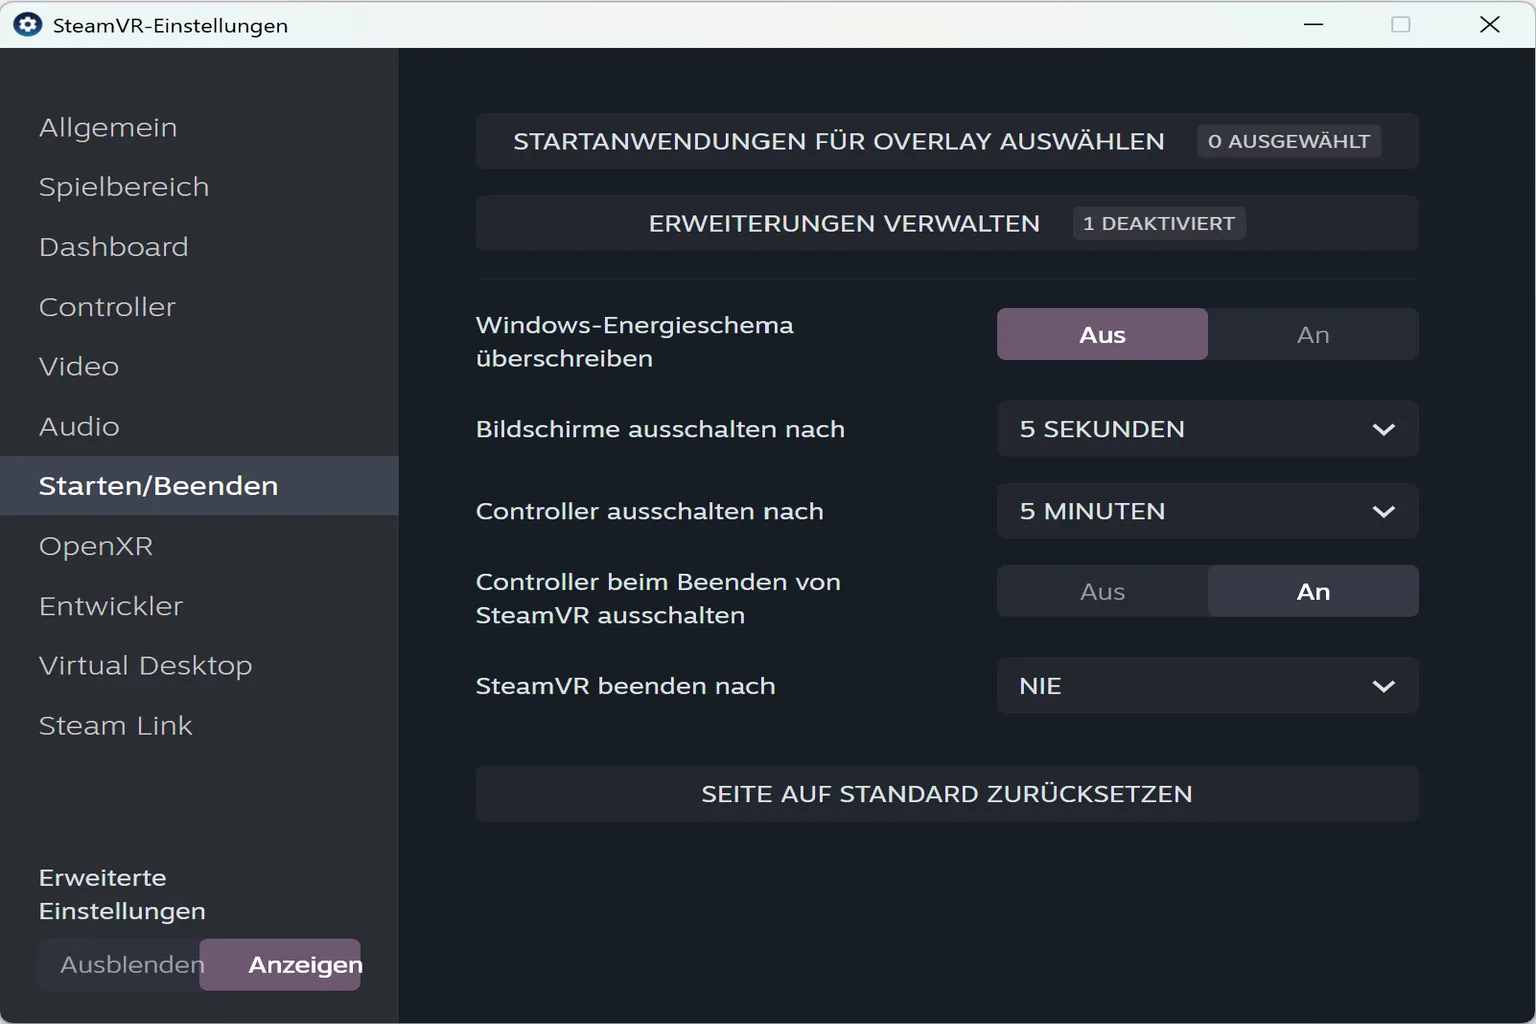Choose Anzeigen for Erweiterte Einstellungen

pyautogui.click(x=281, y=965)
